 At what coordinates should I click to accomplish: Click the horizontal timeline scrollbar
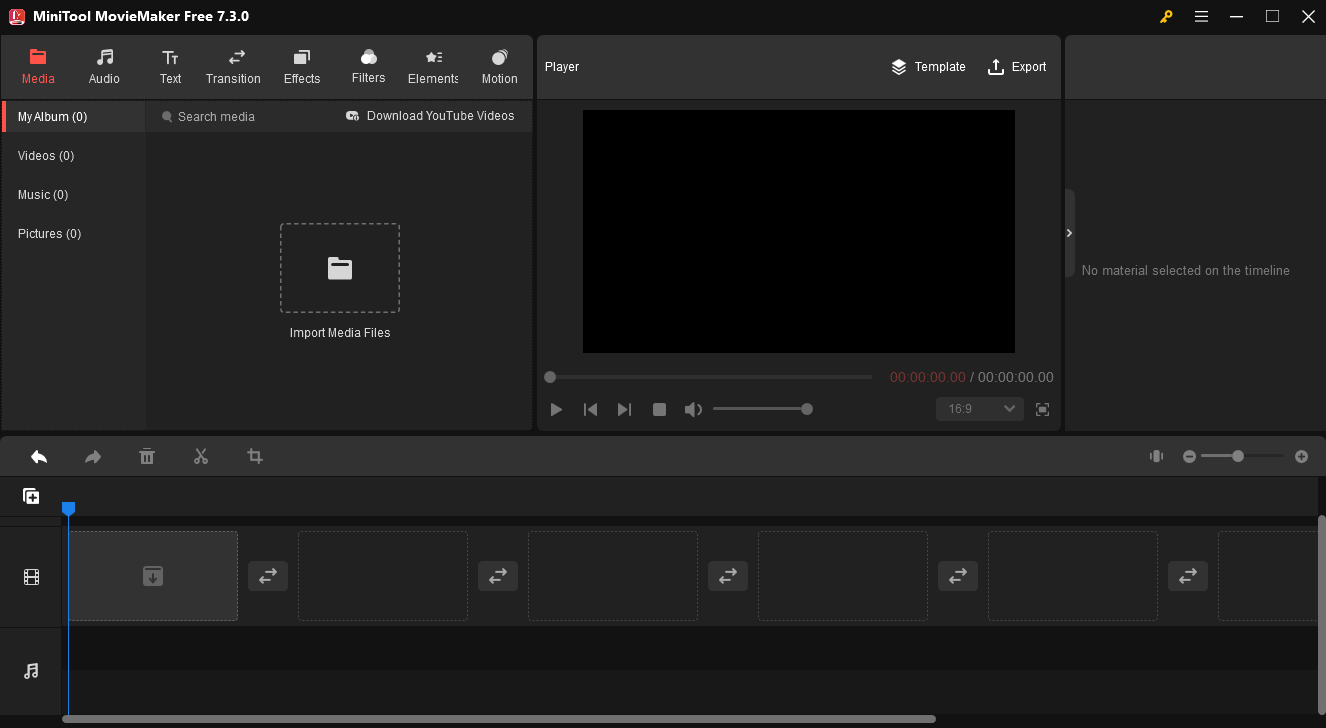(499, 719)
